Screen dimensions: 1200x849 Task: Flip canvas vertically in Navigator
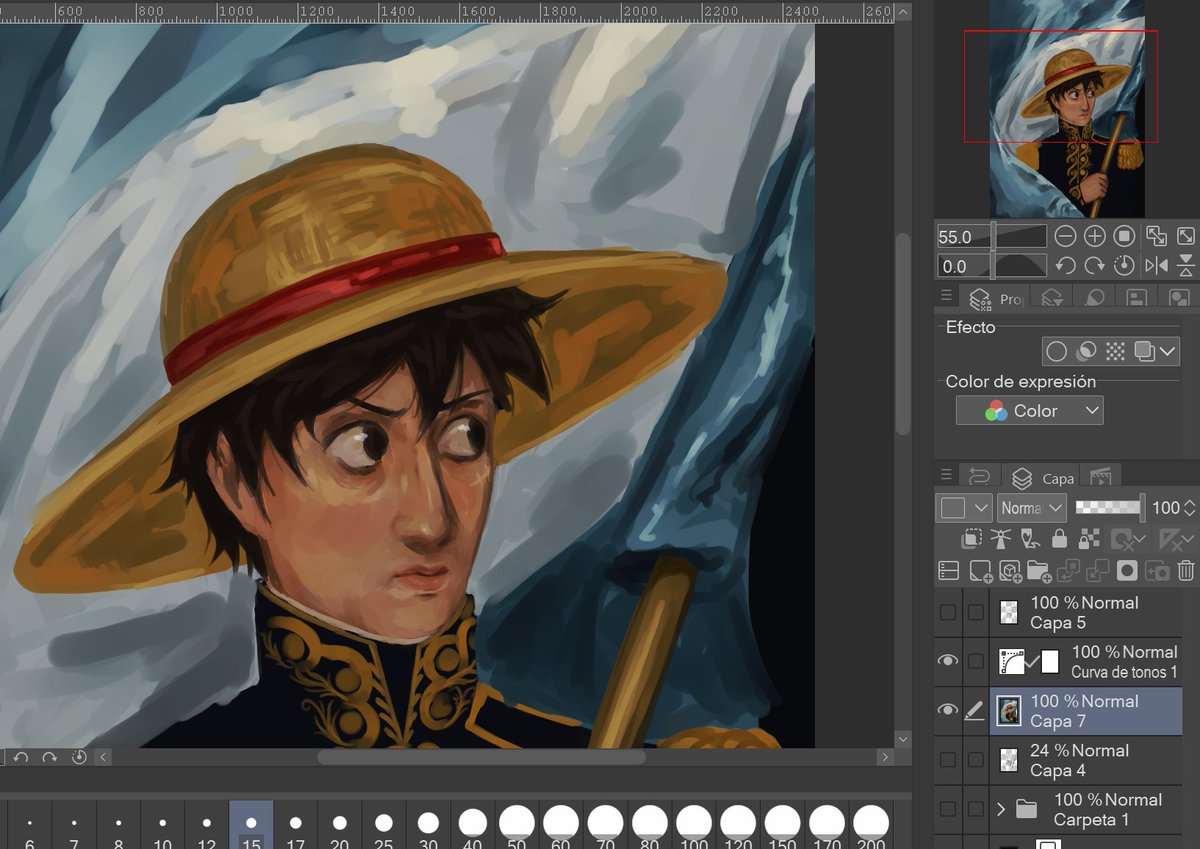1186,266
